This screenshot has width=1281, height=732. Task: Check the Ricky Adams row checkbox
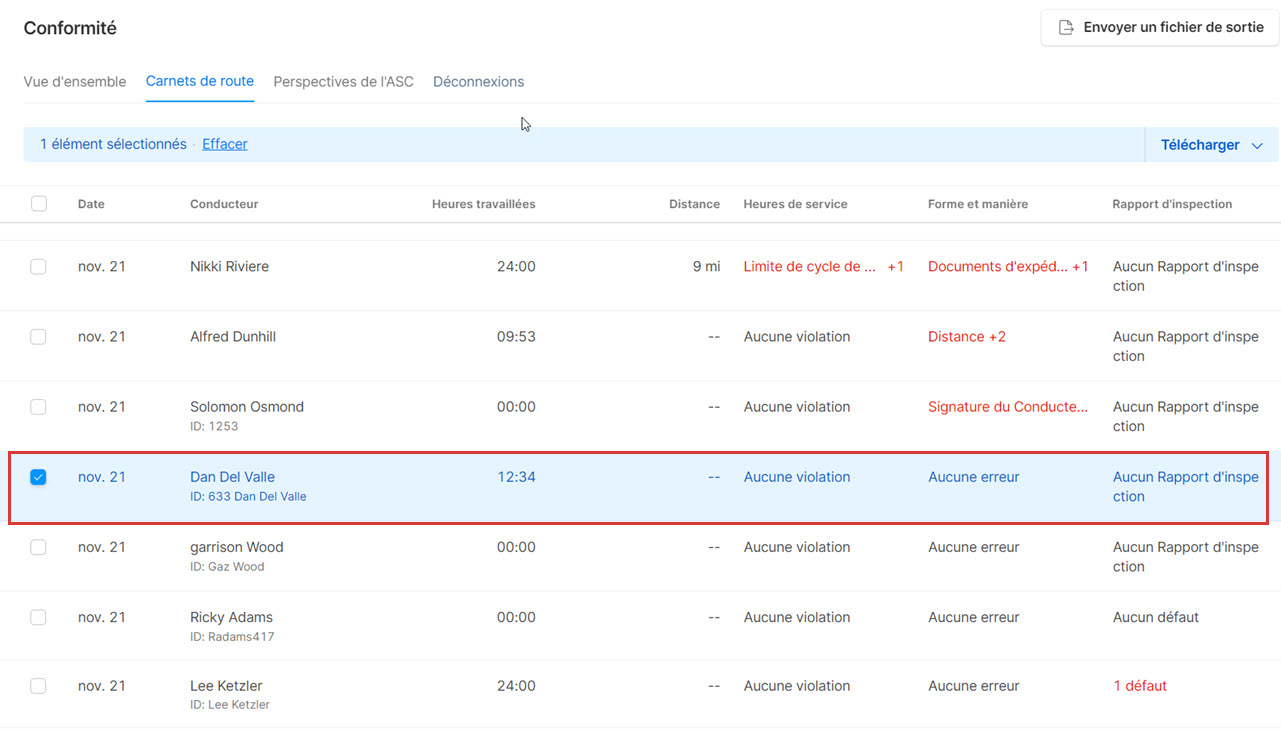coord(38,617)
